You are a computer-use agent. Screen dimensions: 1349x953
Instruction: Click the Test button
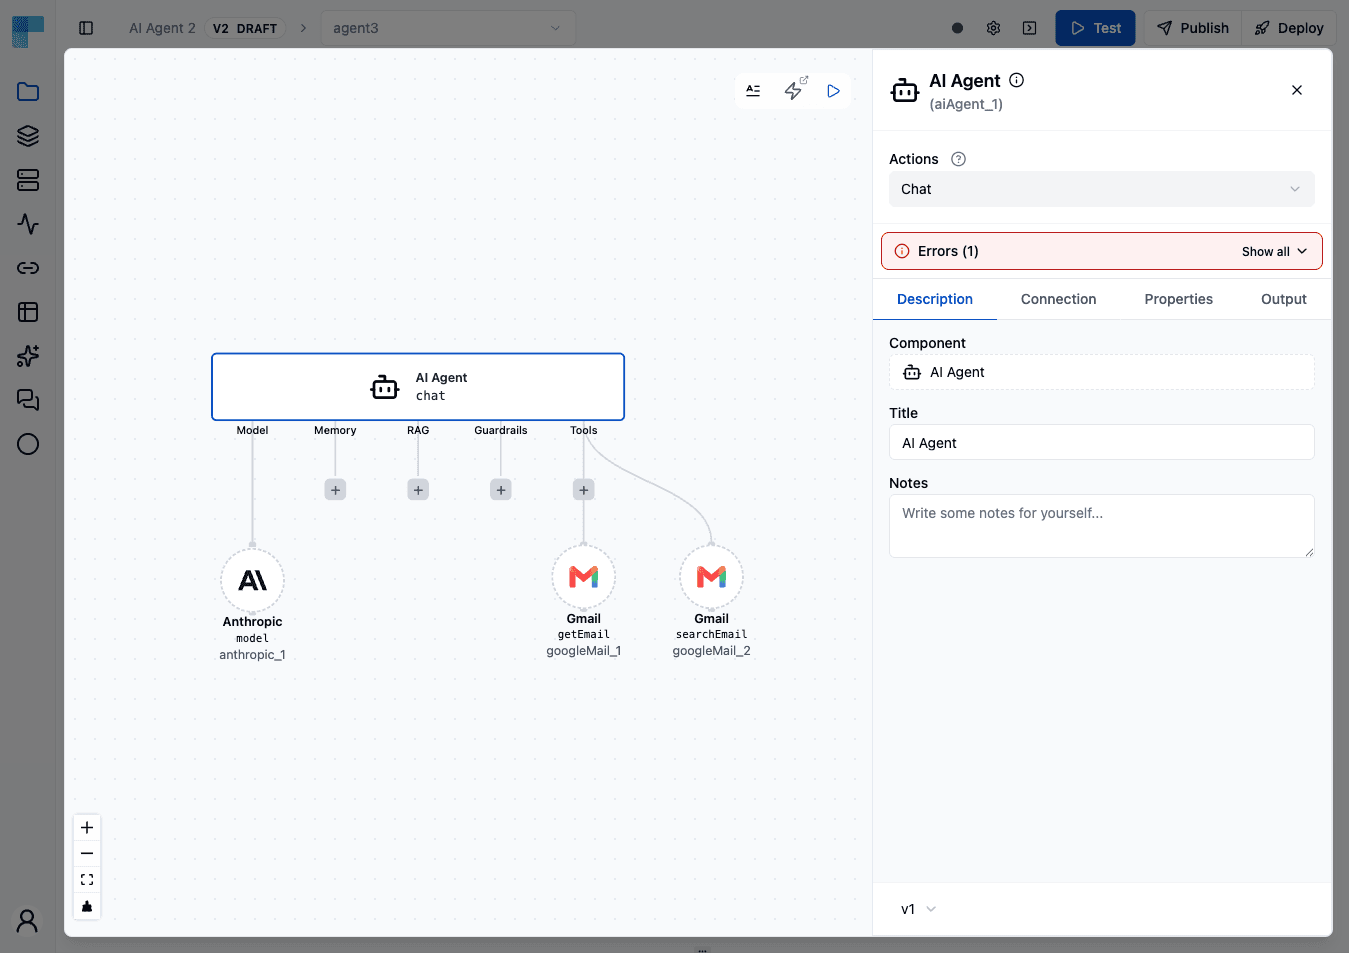[1095, 28]
